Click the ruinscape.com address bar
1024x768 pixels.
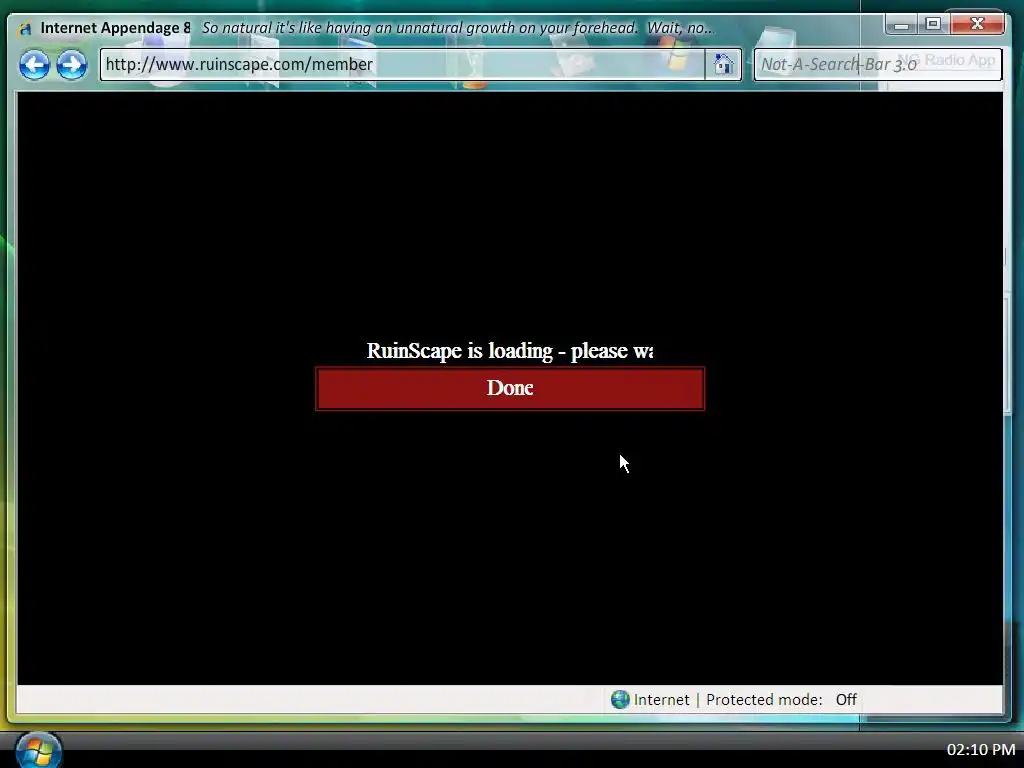click(x=402, y=64)
